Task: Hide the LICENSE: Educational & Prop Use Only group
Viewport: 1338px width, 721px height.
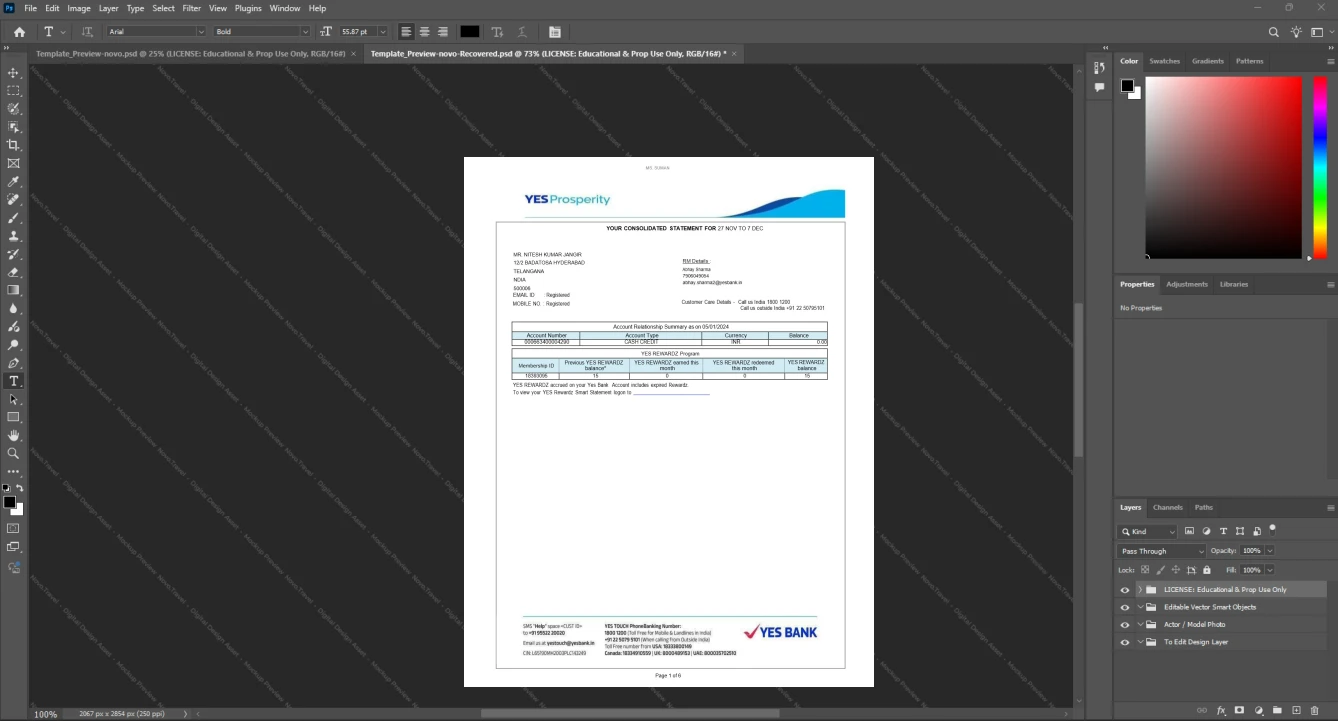Action: pyautogui.click(x=1125, y=590)
